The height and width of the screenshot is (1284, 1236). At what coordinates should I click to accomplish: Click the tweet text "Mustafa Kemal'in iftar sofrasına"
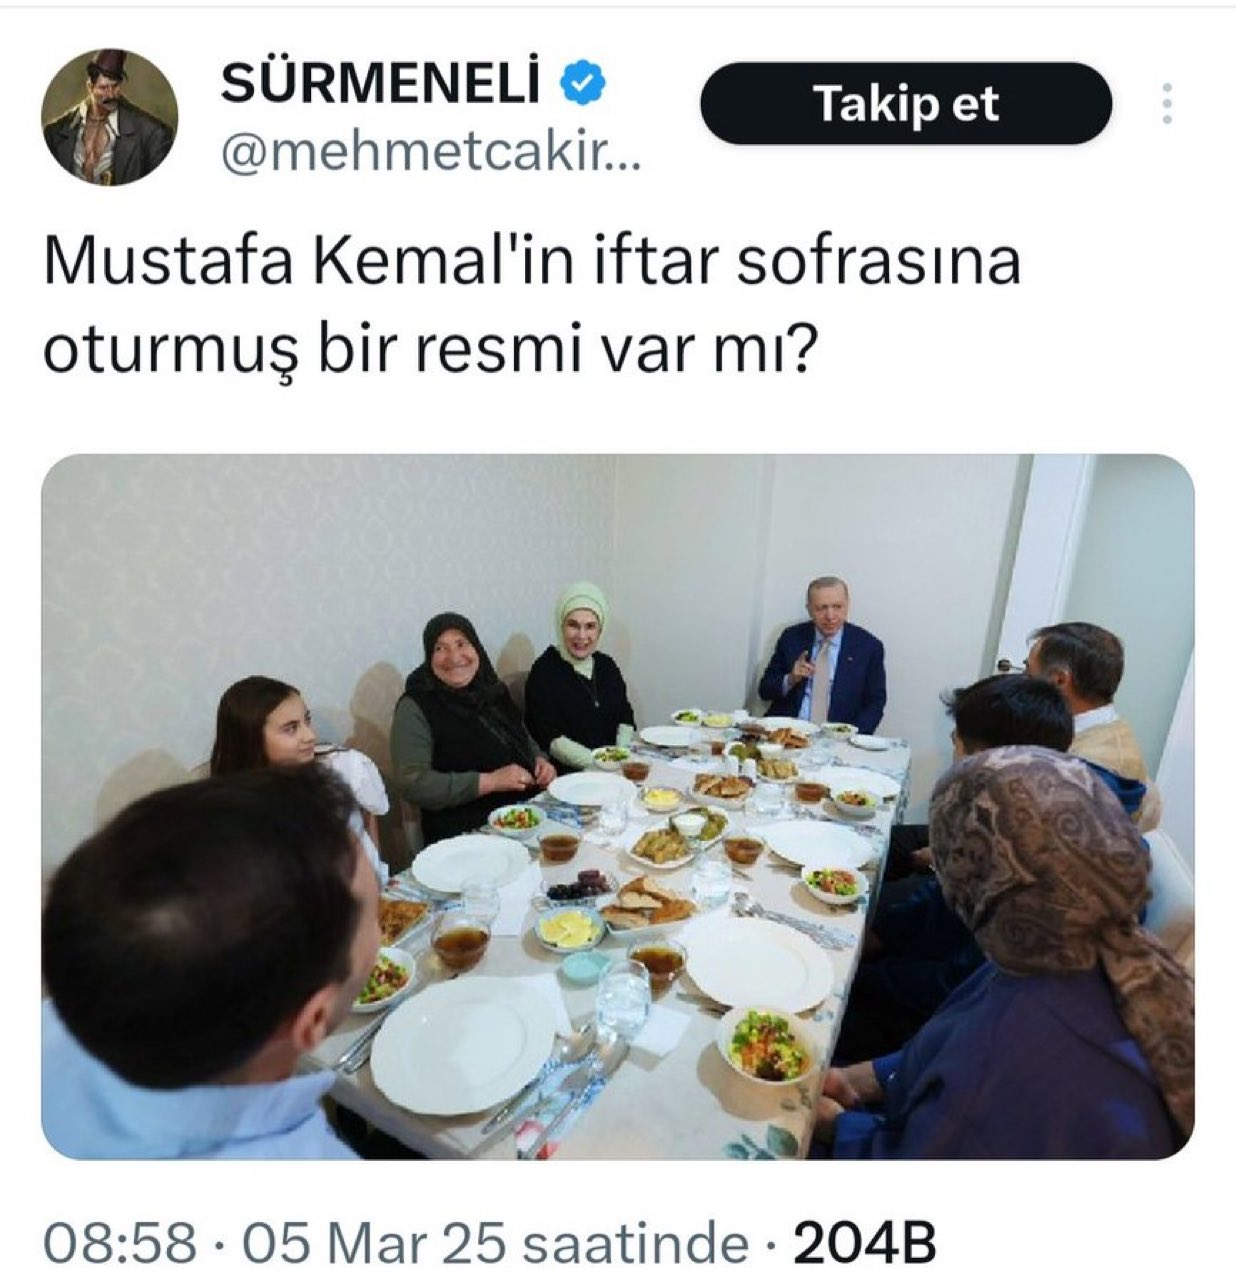coord(532,262)
